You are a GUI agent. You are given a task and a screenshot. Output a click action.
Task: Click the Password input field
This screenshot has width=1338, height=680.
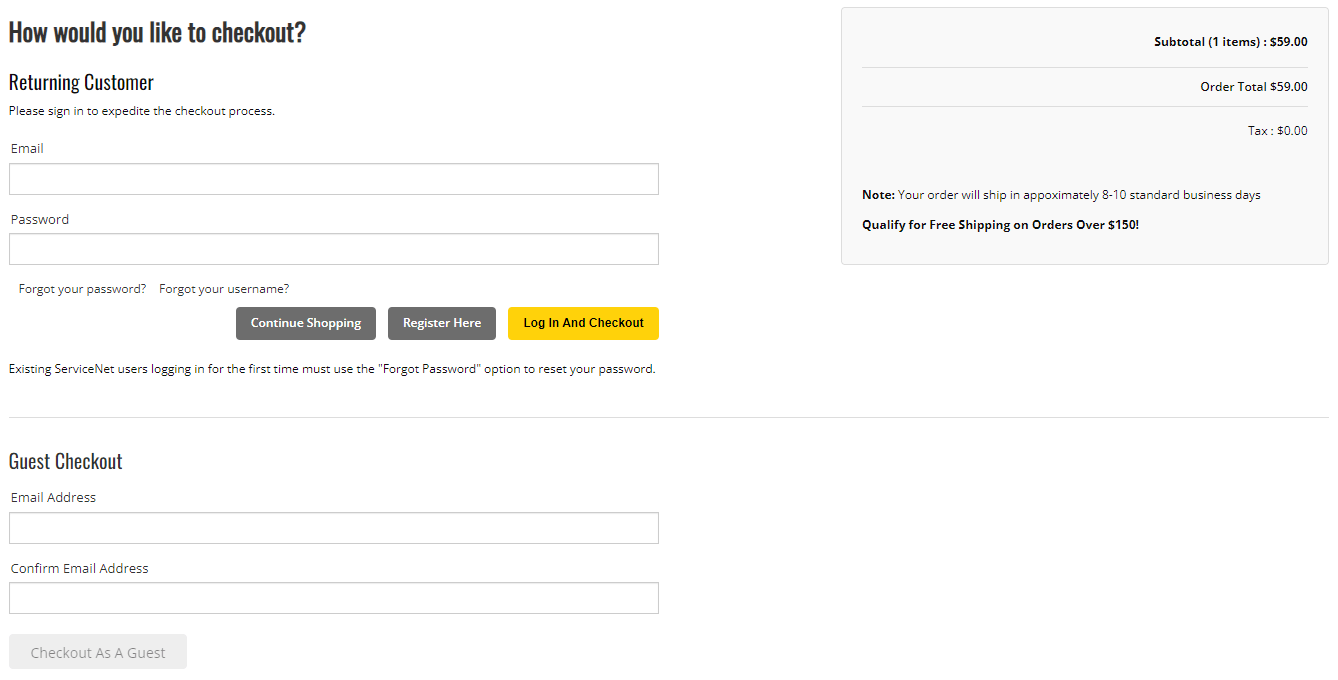pos(333,248)
